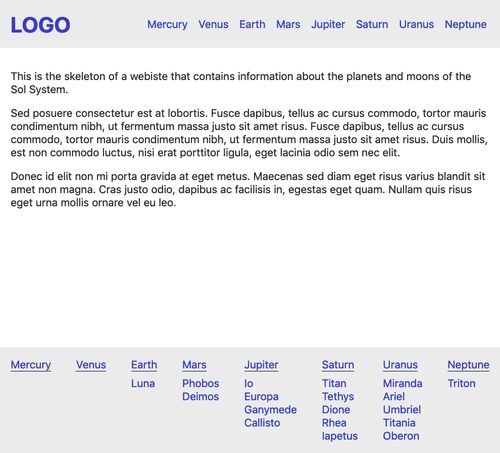This screenshot has height=453, width=500.
Task: Select the Callisto moon link
Action: tap(262, 423)
